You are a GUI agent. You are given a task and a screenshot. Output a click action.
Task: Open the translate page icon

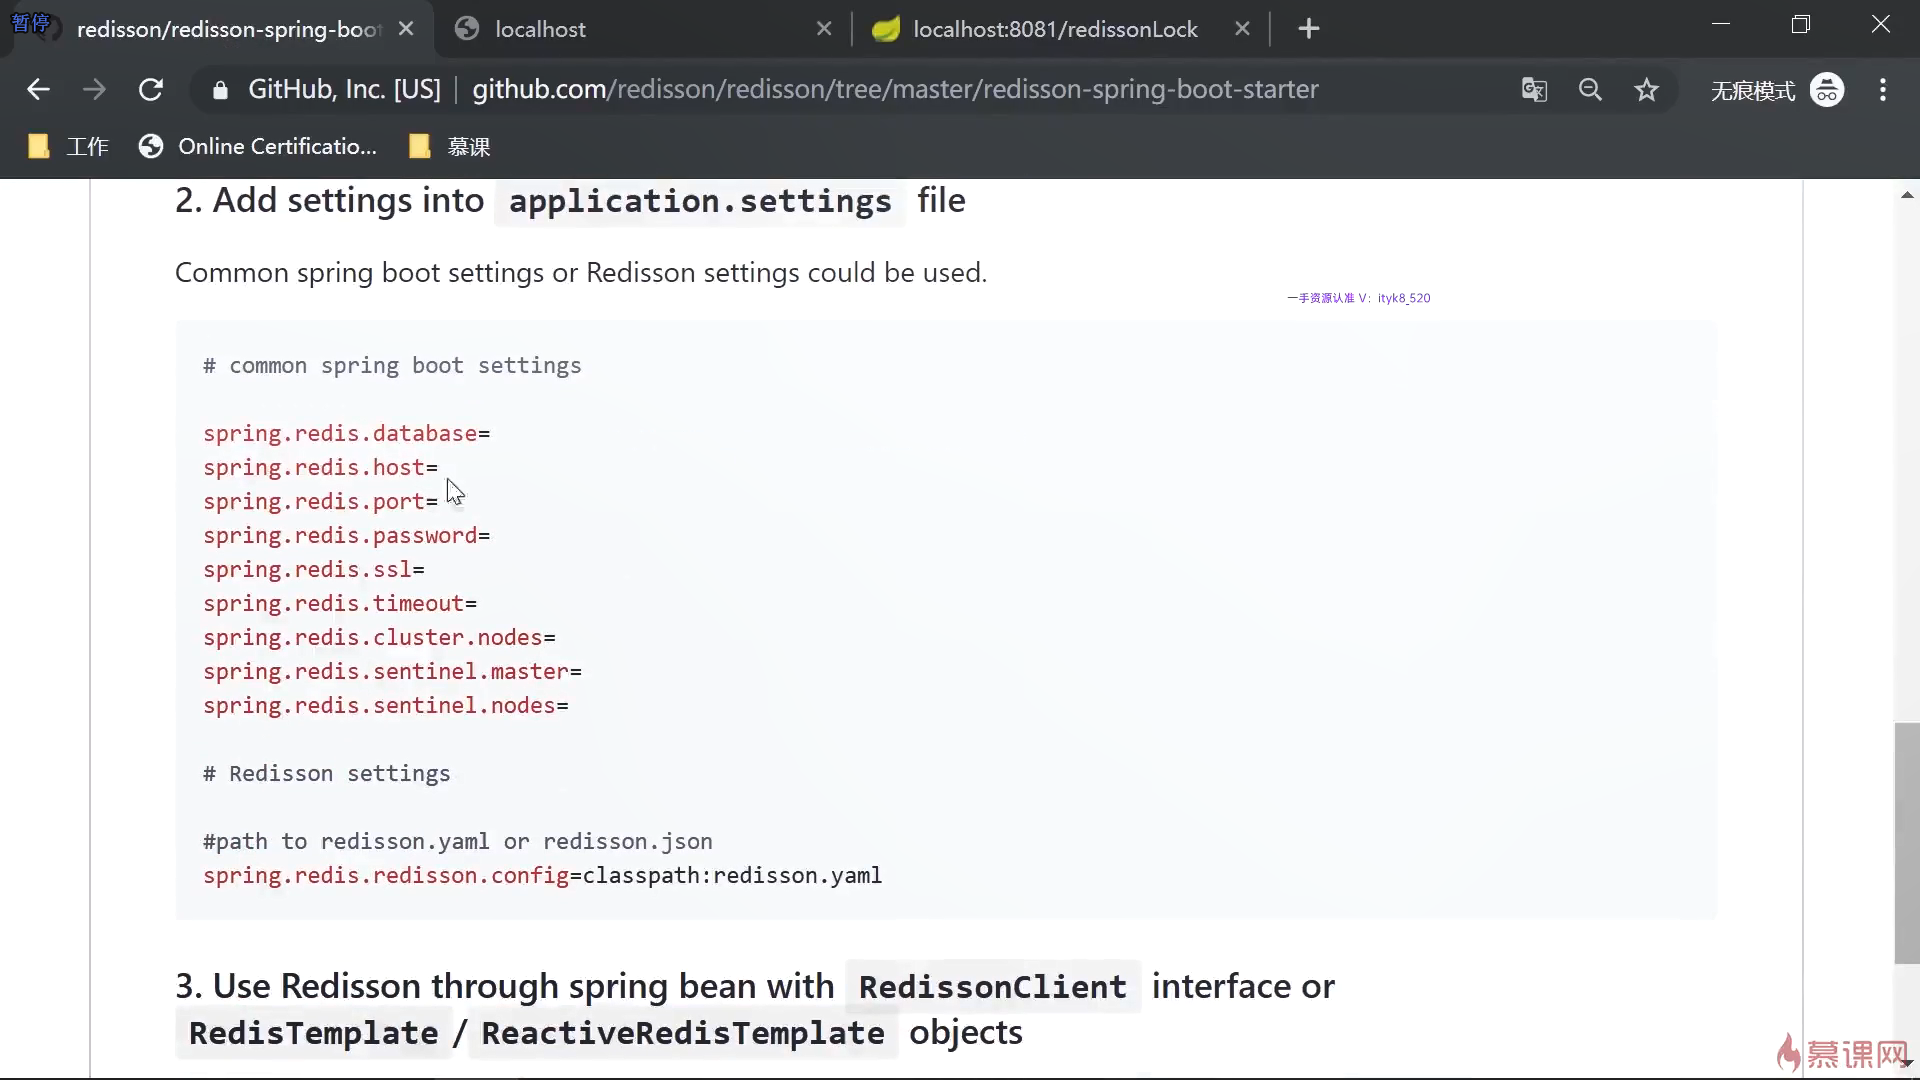pos(1534,90)
